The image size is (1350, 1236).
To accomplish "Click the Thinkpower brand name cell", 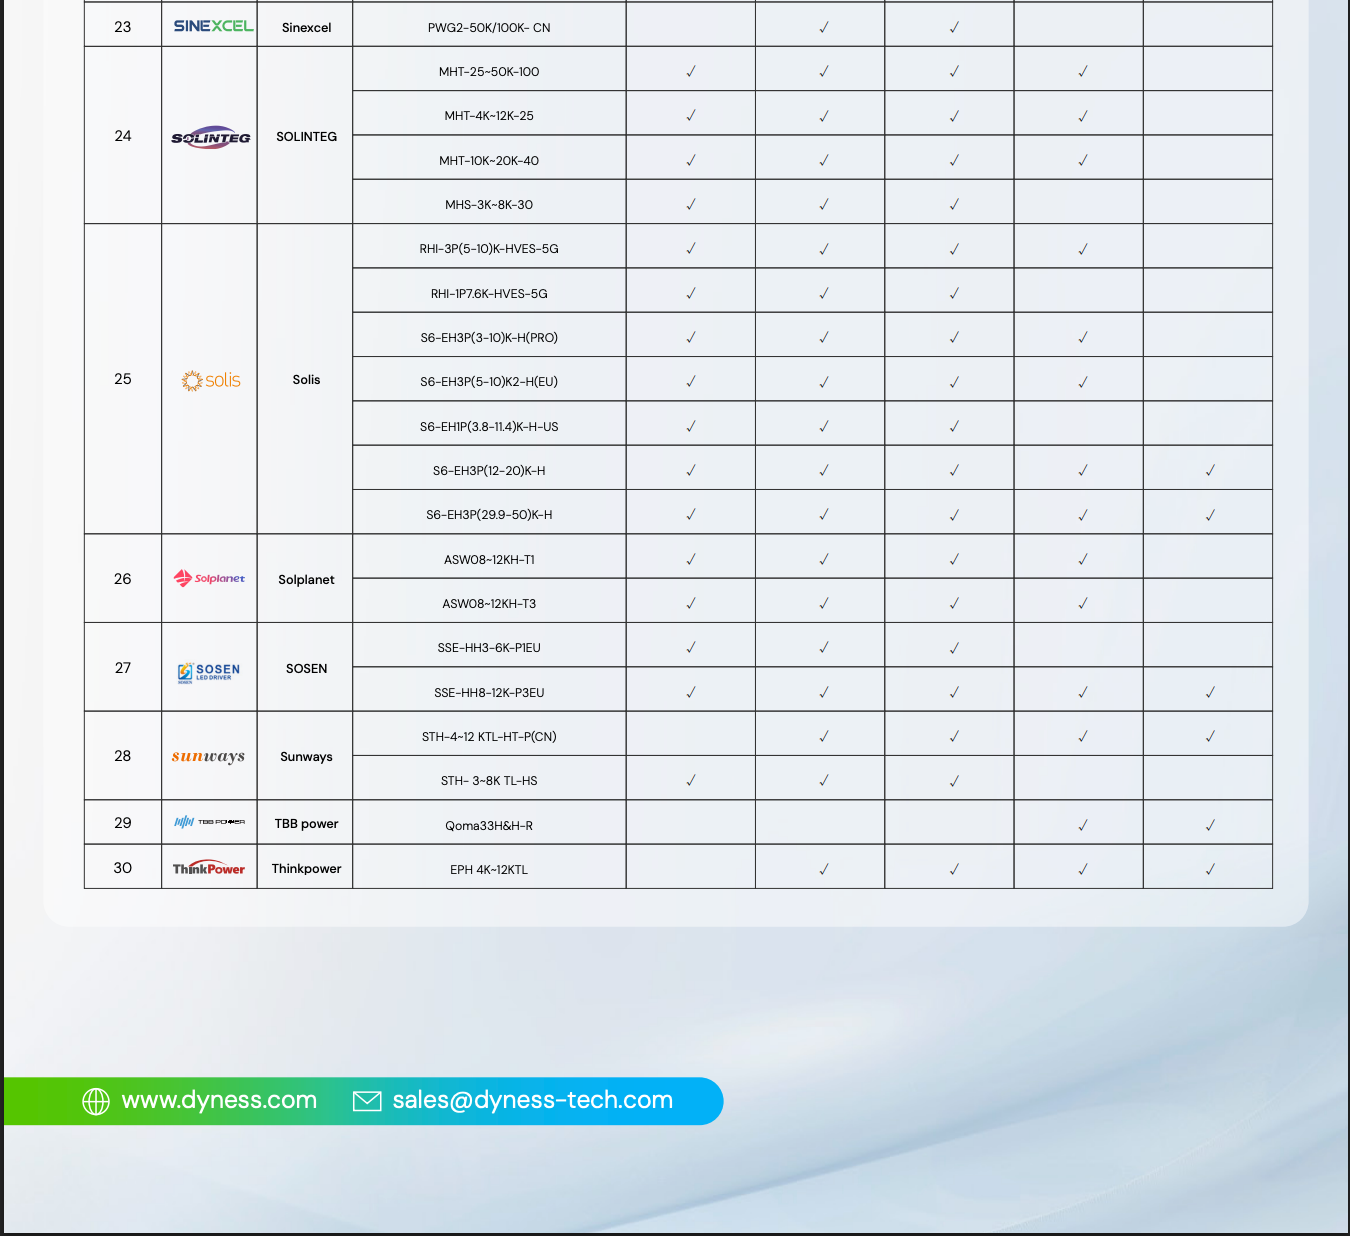I will pos(306,869).
